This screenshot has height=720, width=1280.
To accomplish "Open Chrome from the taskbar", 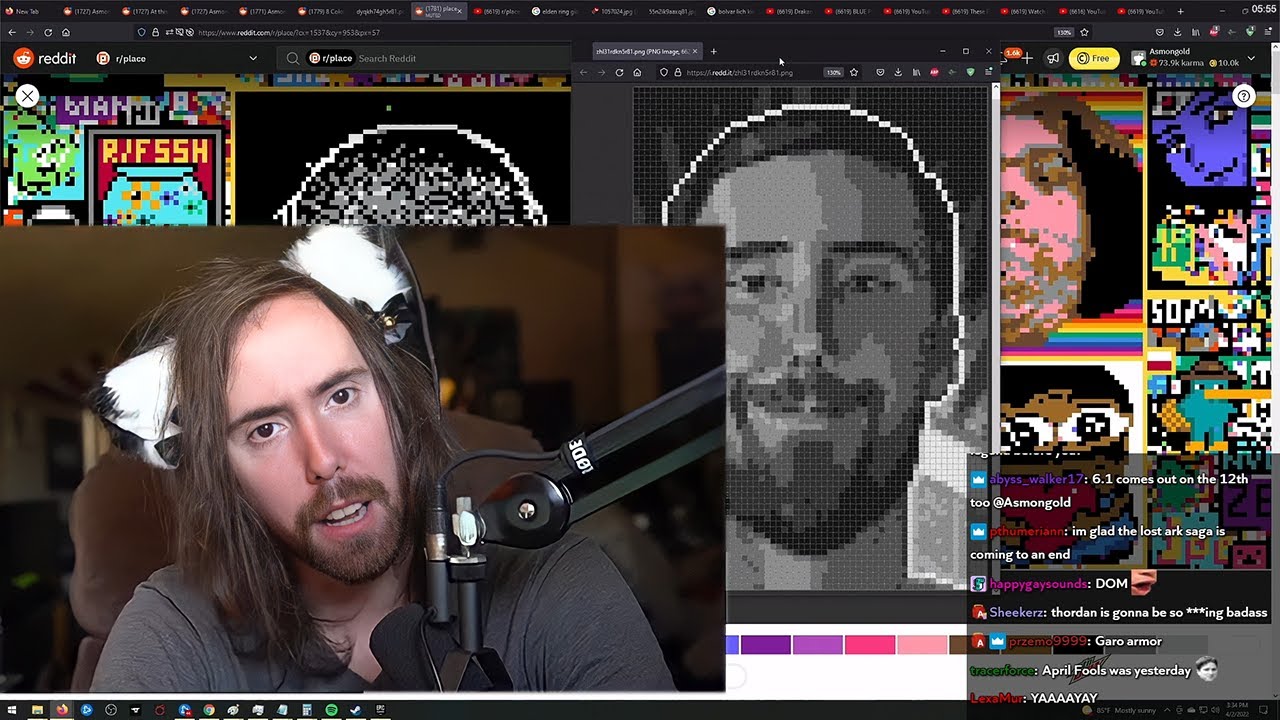I will pyautogui.click(x=209, y=710).
